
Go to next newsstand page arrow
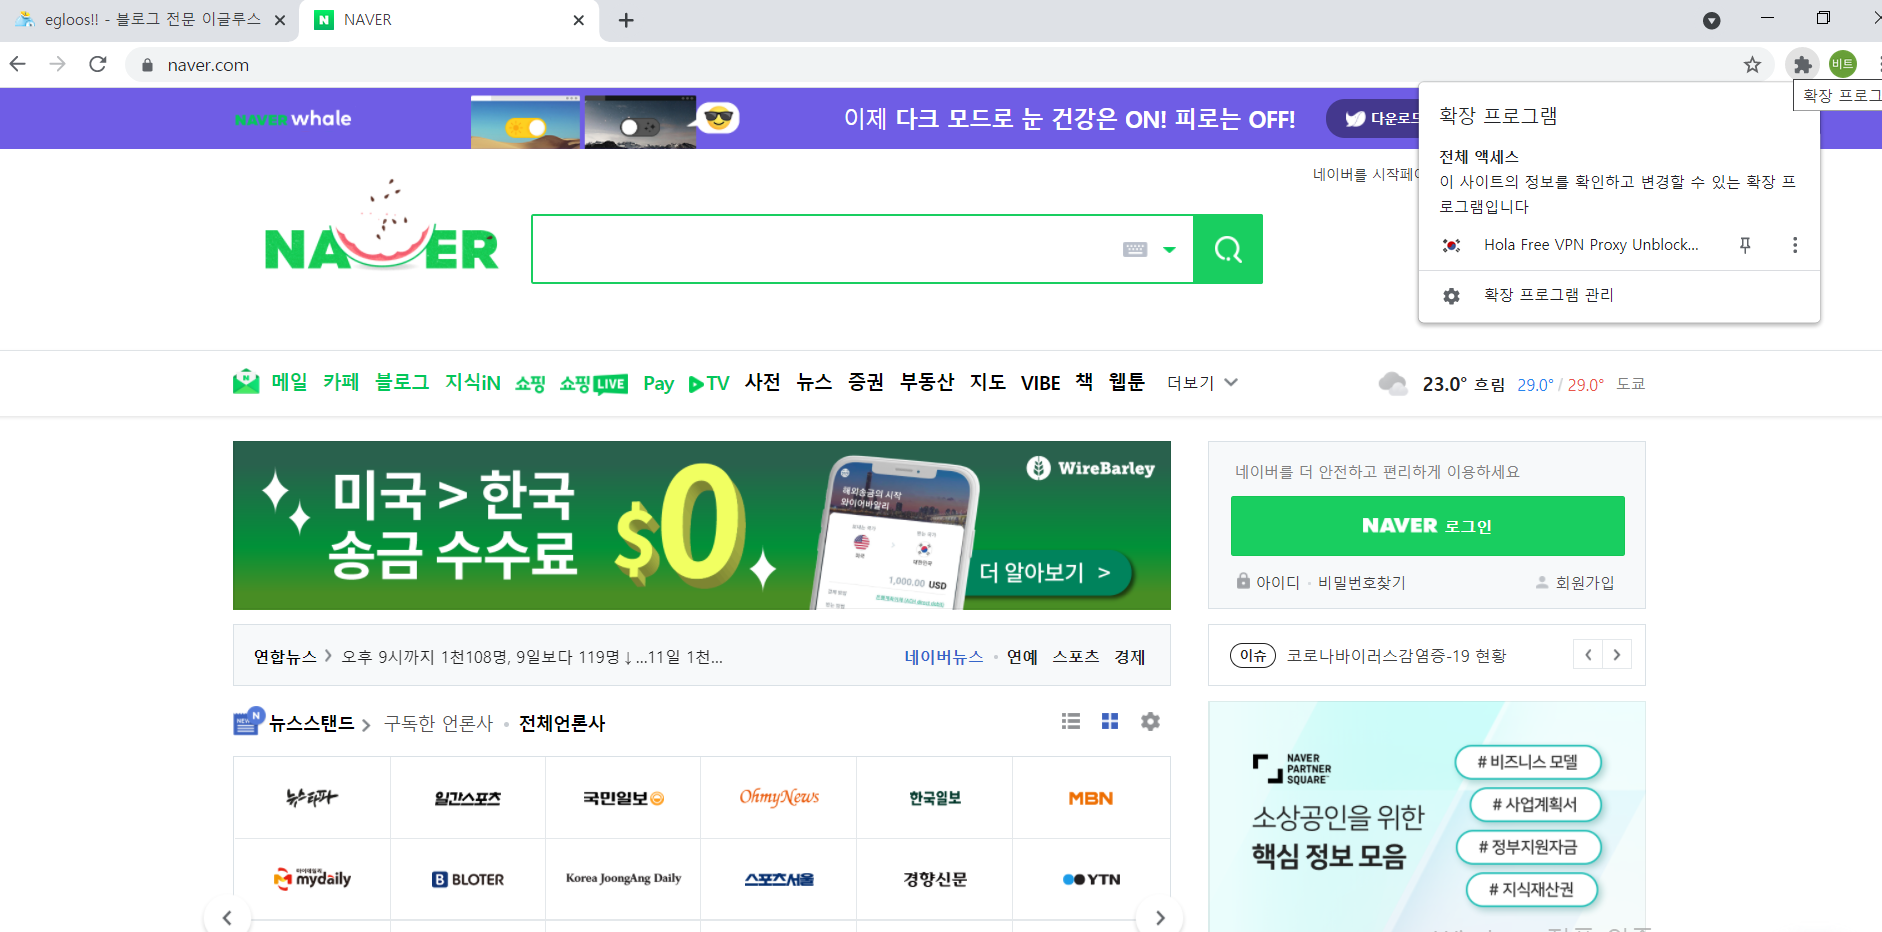[x=1160, y=917]
